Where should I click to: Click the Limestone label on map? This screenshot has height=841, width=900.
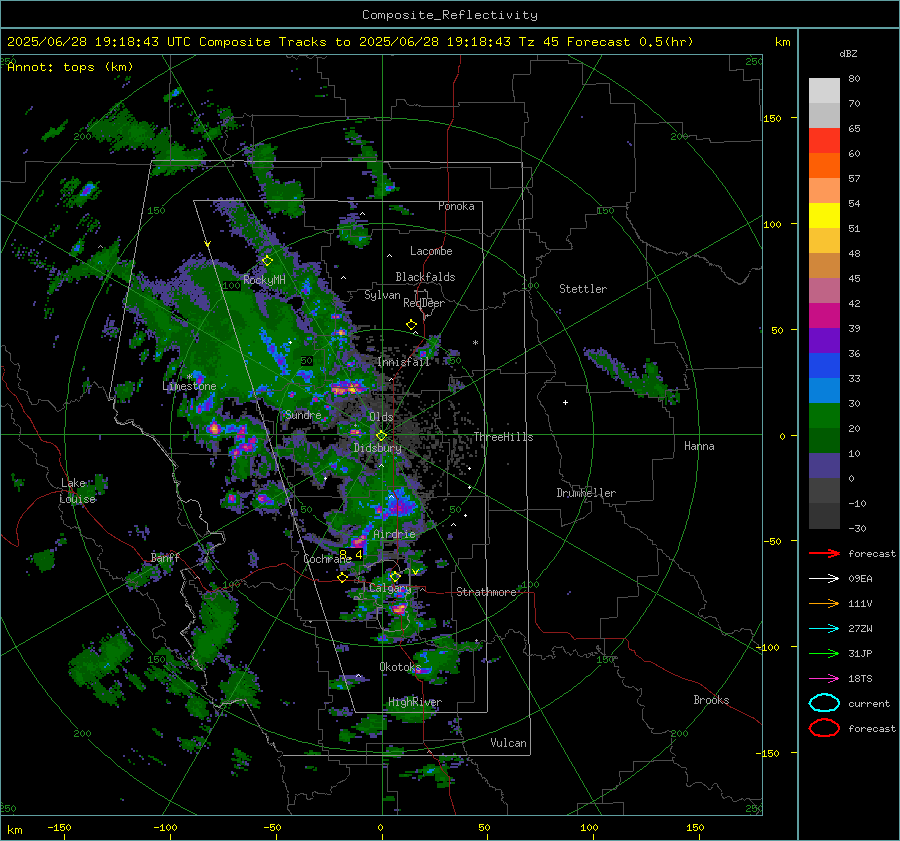[189, 386]
